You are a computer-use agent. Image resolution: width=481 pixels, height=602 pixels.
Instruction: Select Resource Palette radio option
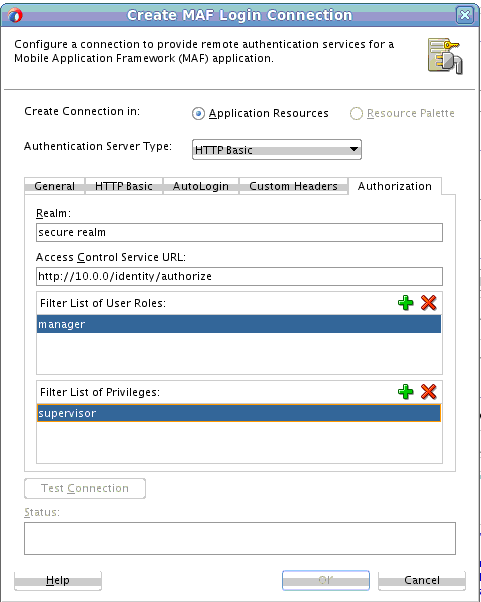pos(356,114)
